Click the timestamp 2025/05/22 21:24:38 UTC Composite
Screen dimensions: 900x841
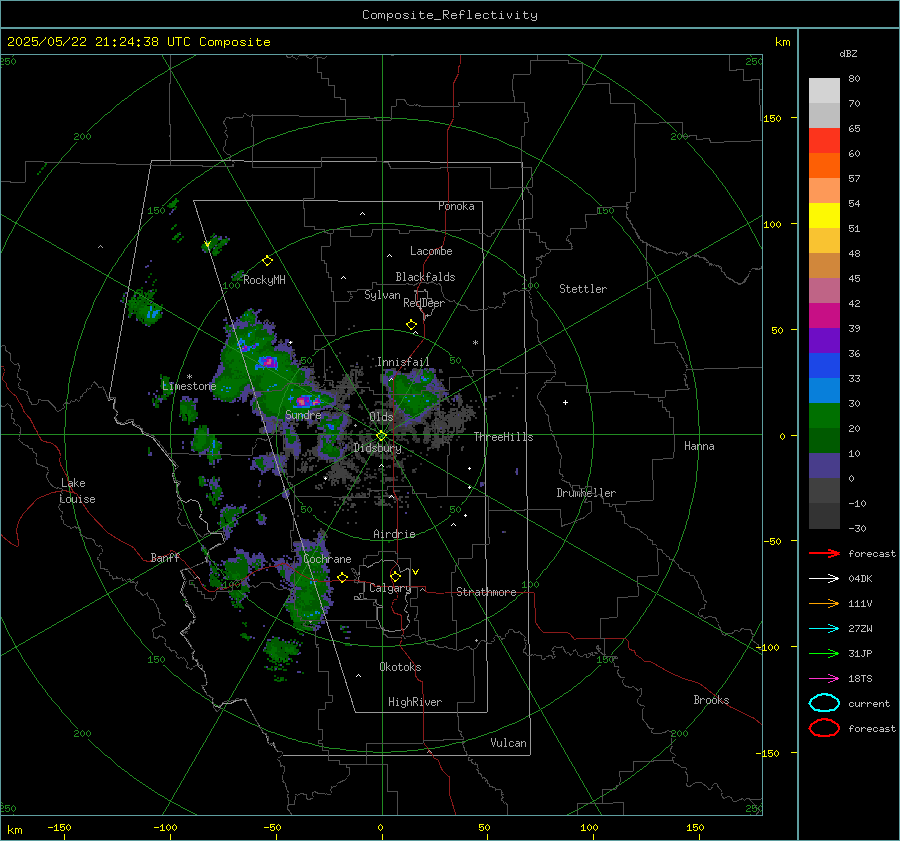138,42
